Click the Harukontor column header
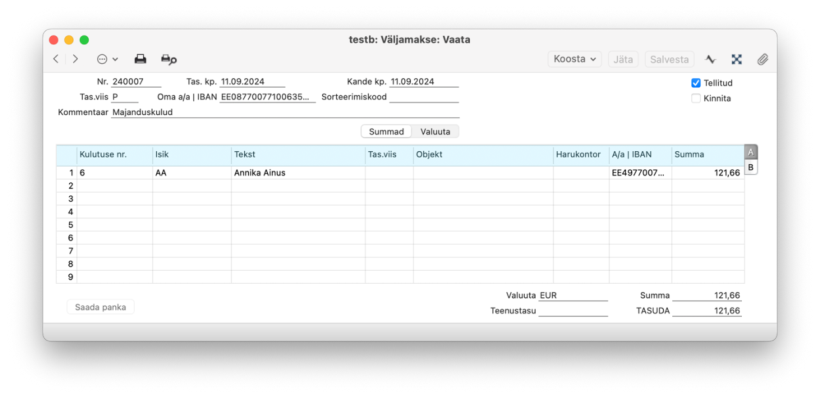This screenshot has height=398, width=820. (582, 155)
